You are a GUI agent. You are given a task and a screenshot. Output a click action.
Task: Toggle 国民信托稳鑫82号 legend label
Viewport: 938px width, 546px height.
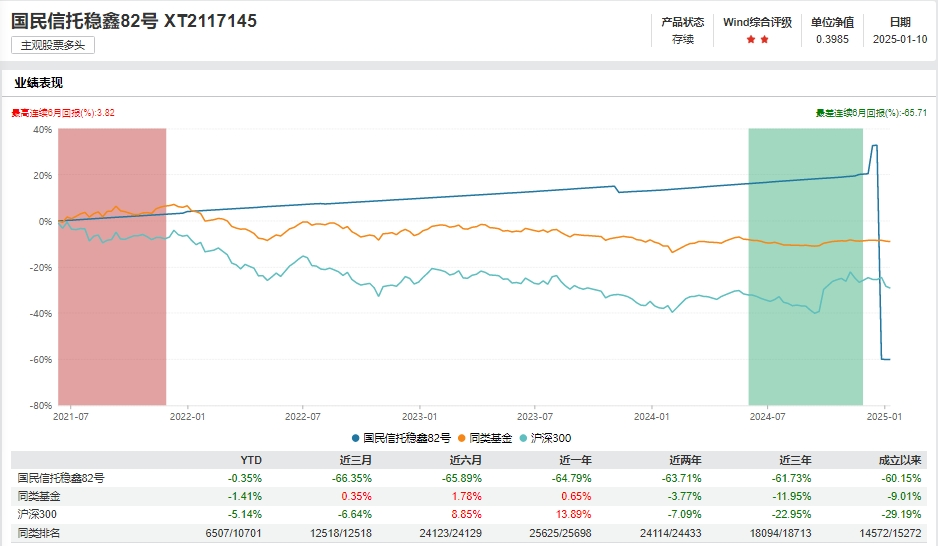tap(407, 438)
